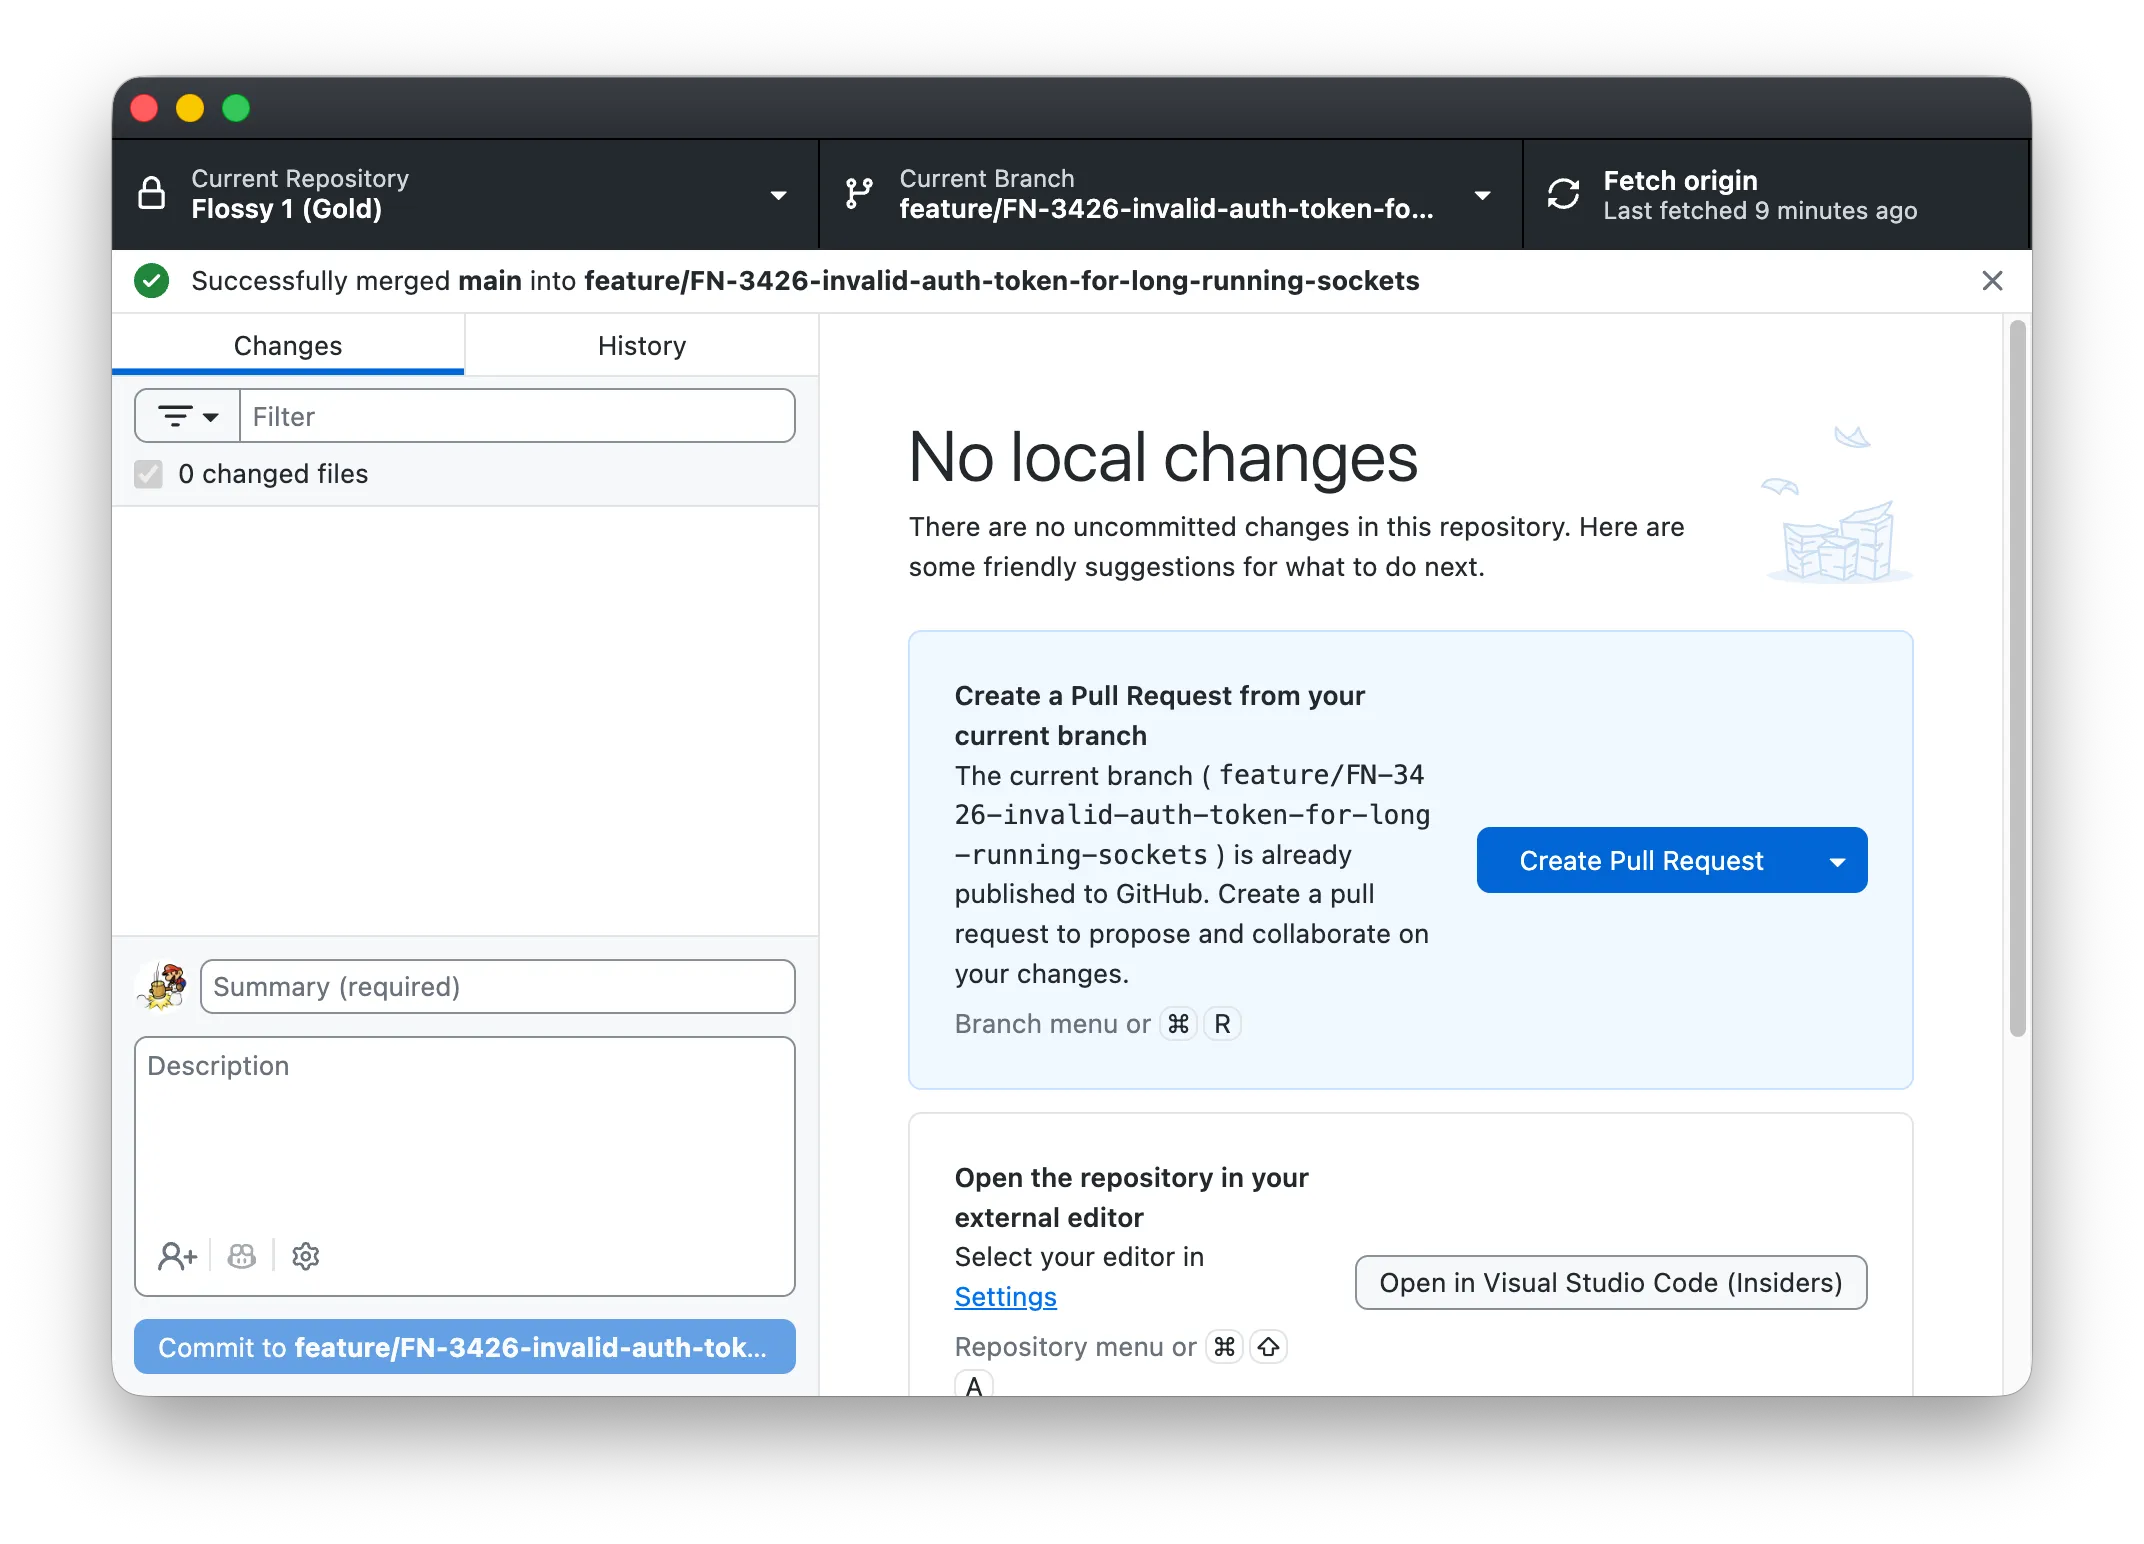
Task: Click Create Pull Request button
Action: pyautogui.click(x=1641, y=861)
